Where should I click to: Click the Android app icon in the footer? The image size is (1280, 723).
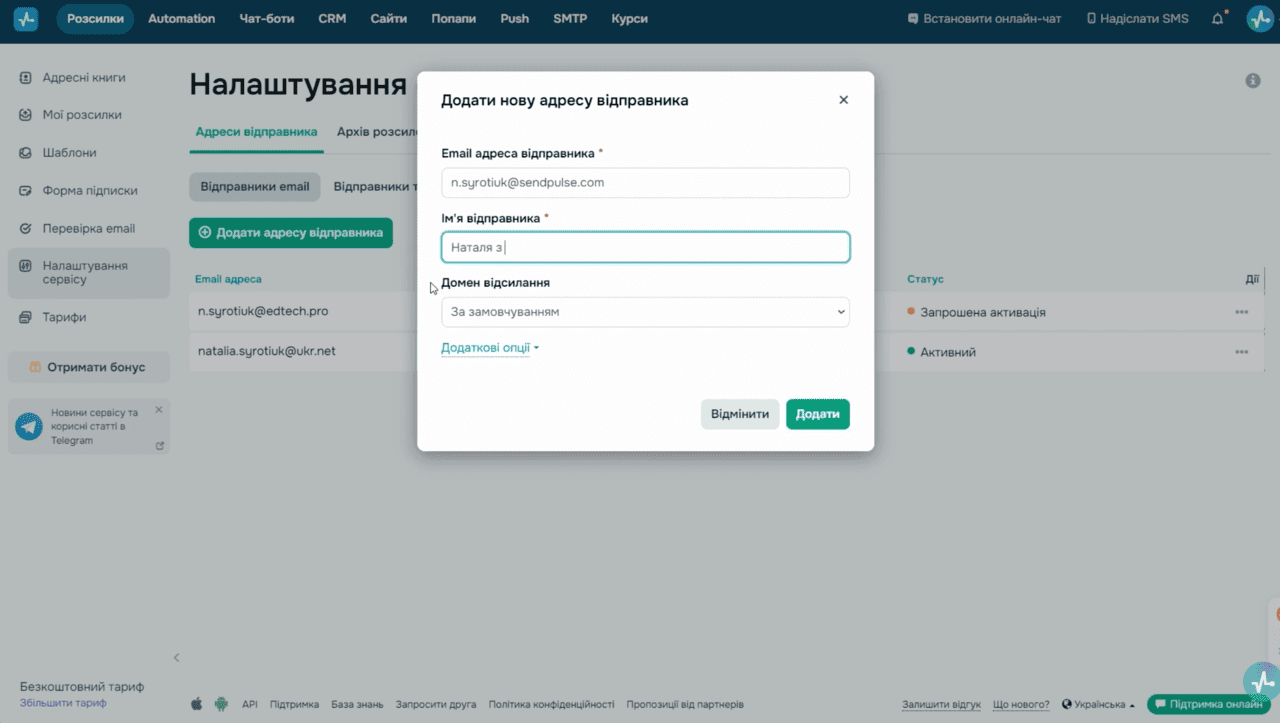tap(221, 704)
